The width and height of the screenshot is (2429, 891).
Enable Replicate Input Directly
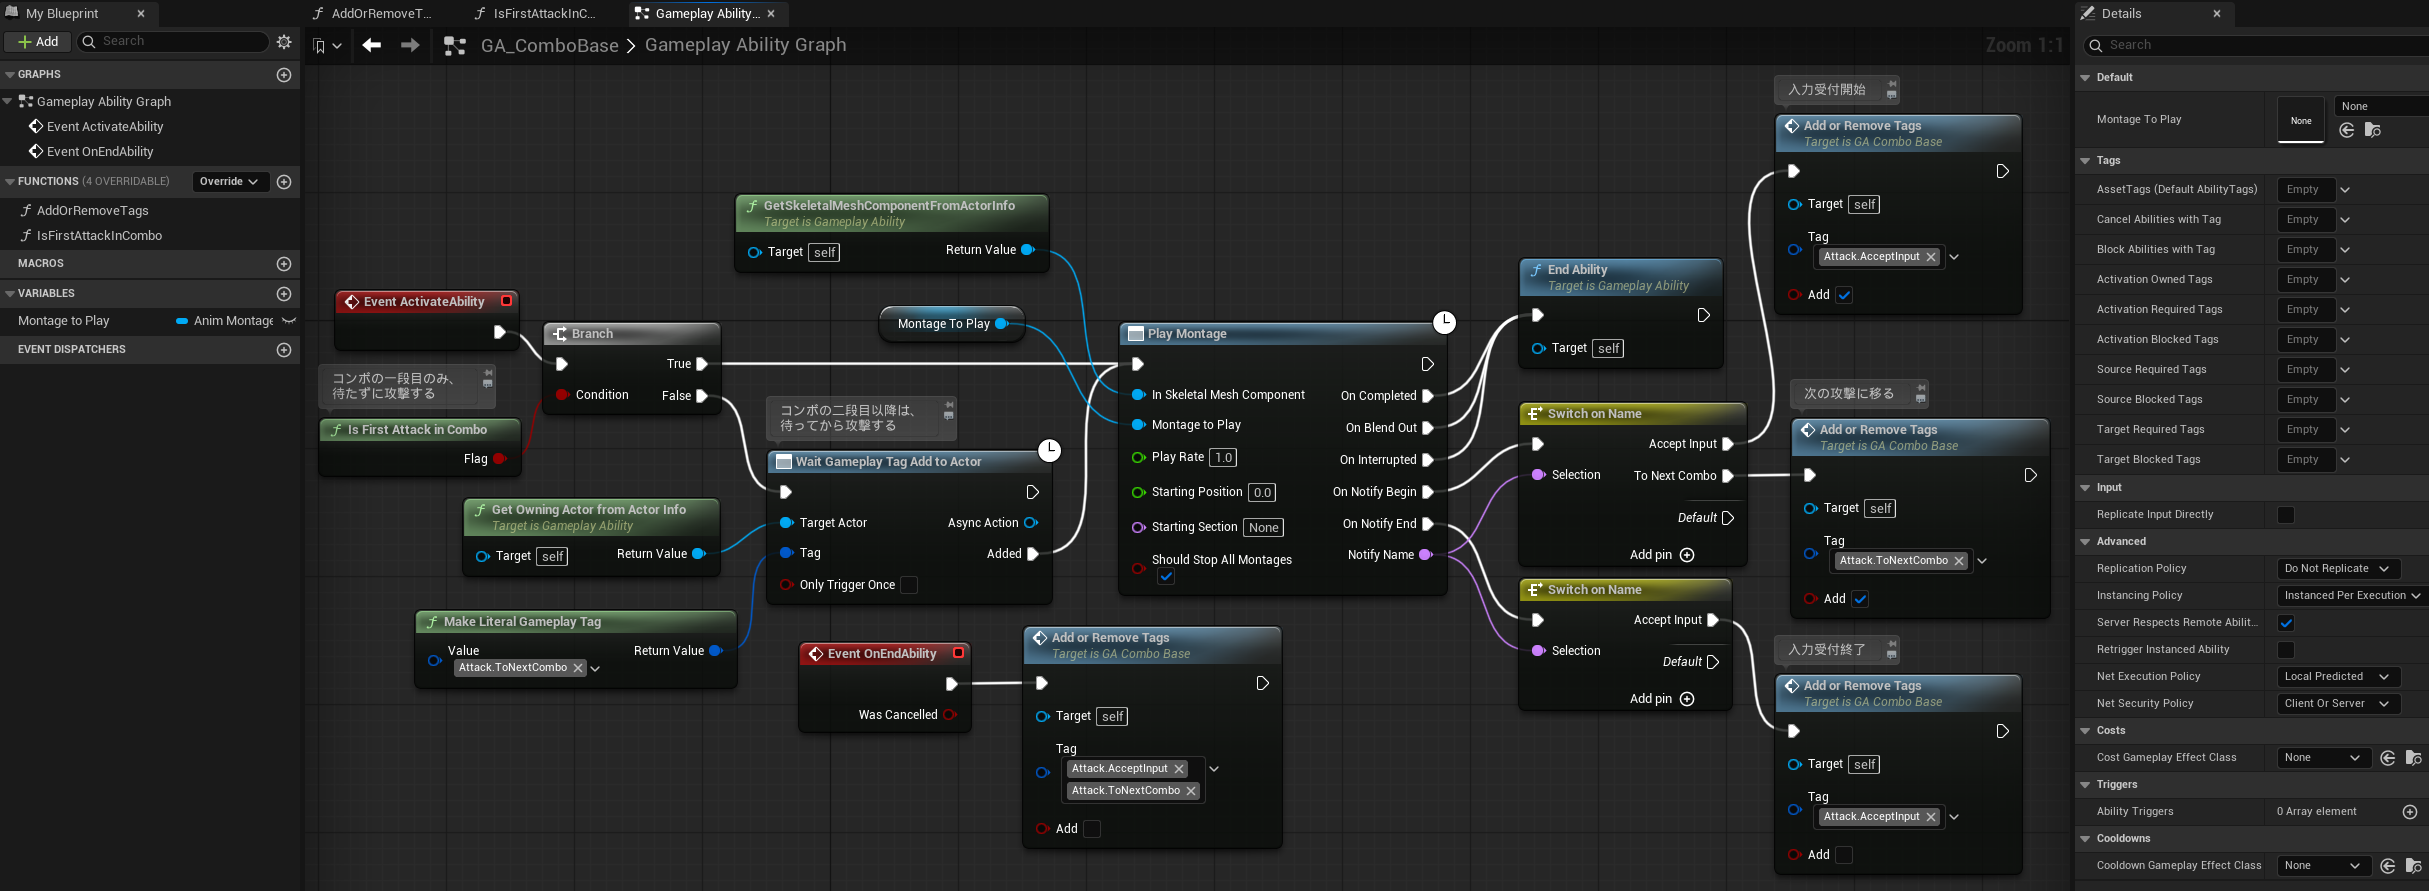[x=2286, y=515]
